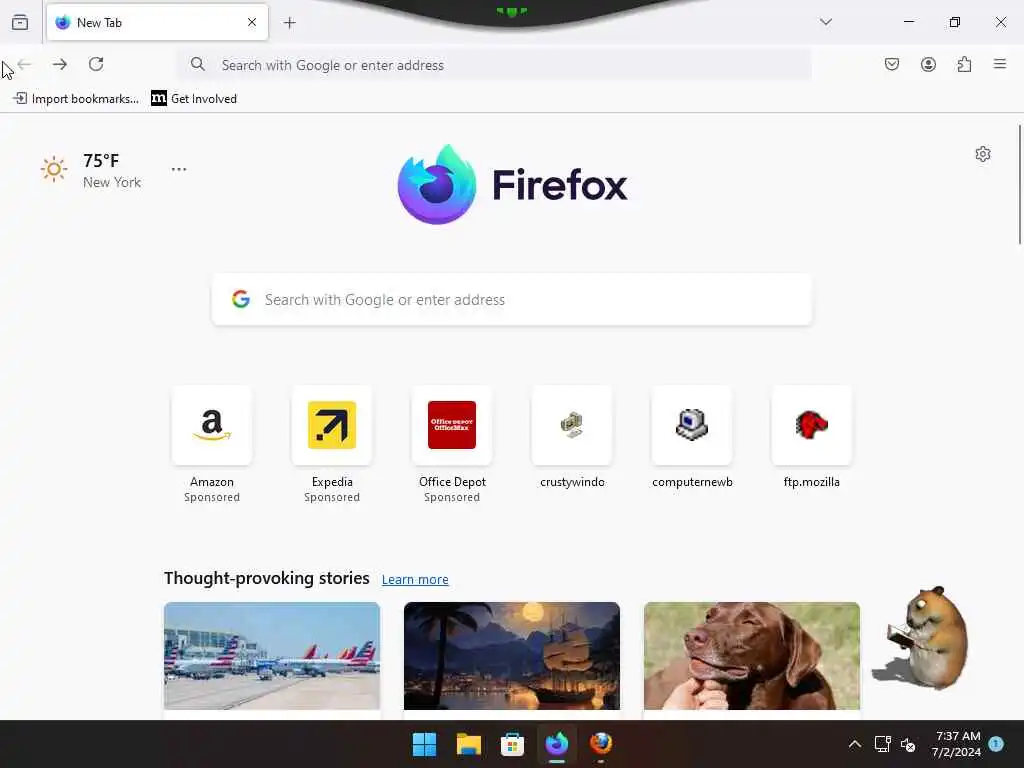This screenshot has width=1024, height=768.
Task: Click the orange Firefox taskbar icon
Action: coord(601,744)
